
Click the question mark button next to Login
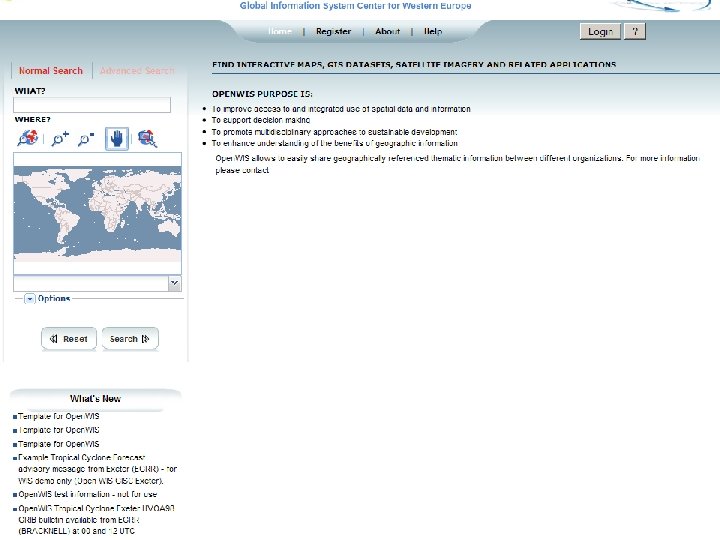click(x=635, y=32)
